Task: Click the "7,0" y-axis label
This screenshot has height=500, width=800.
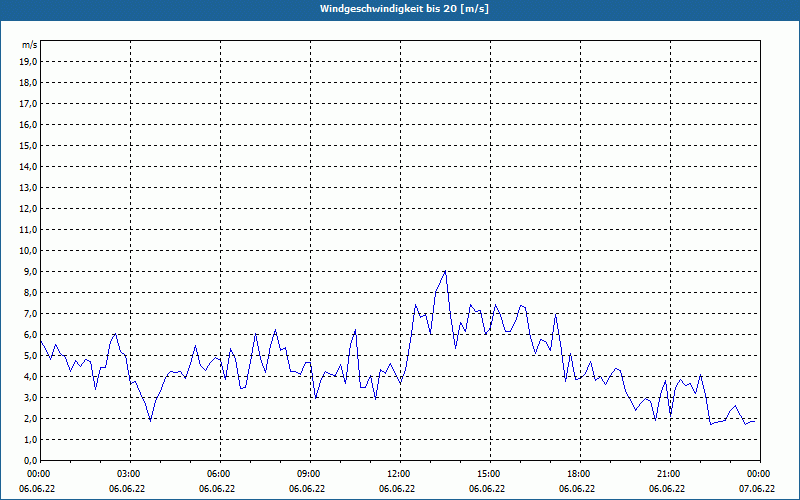Action: [x=31, y=314]
